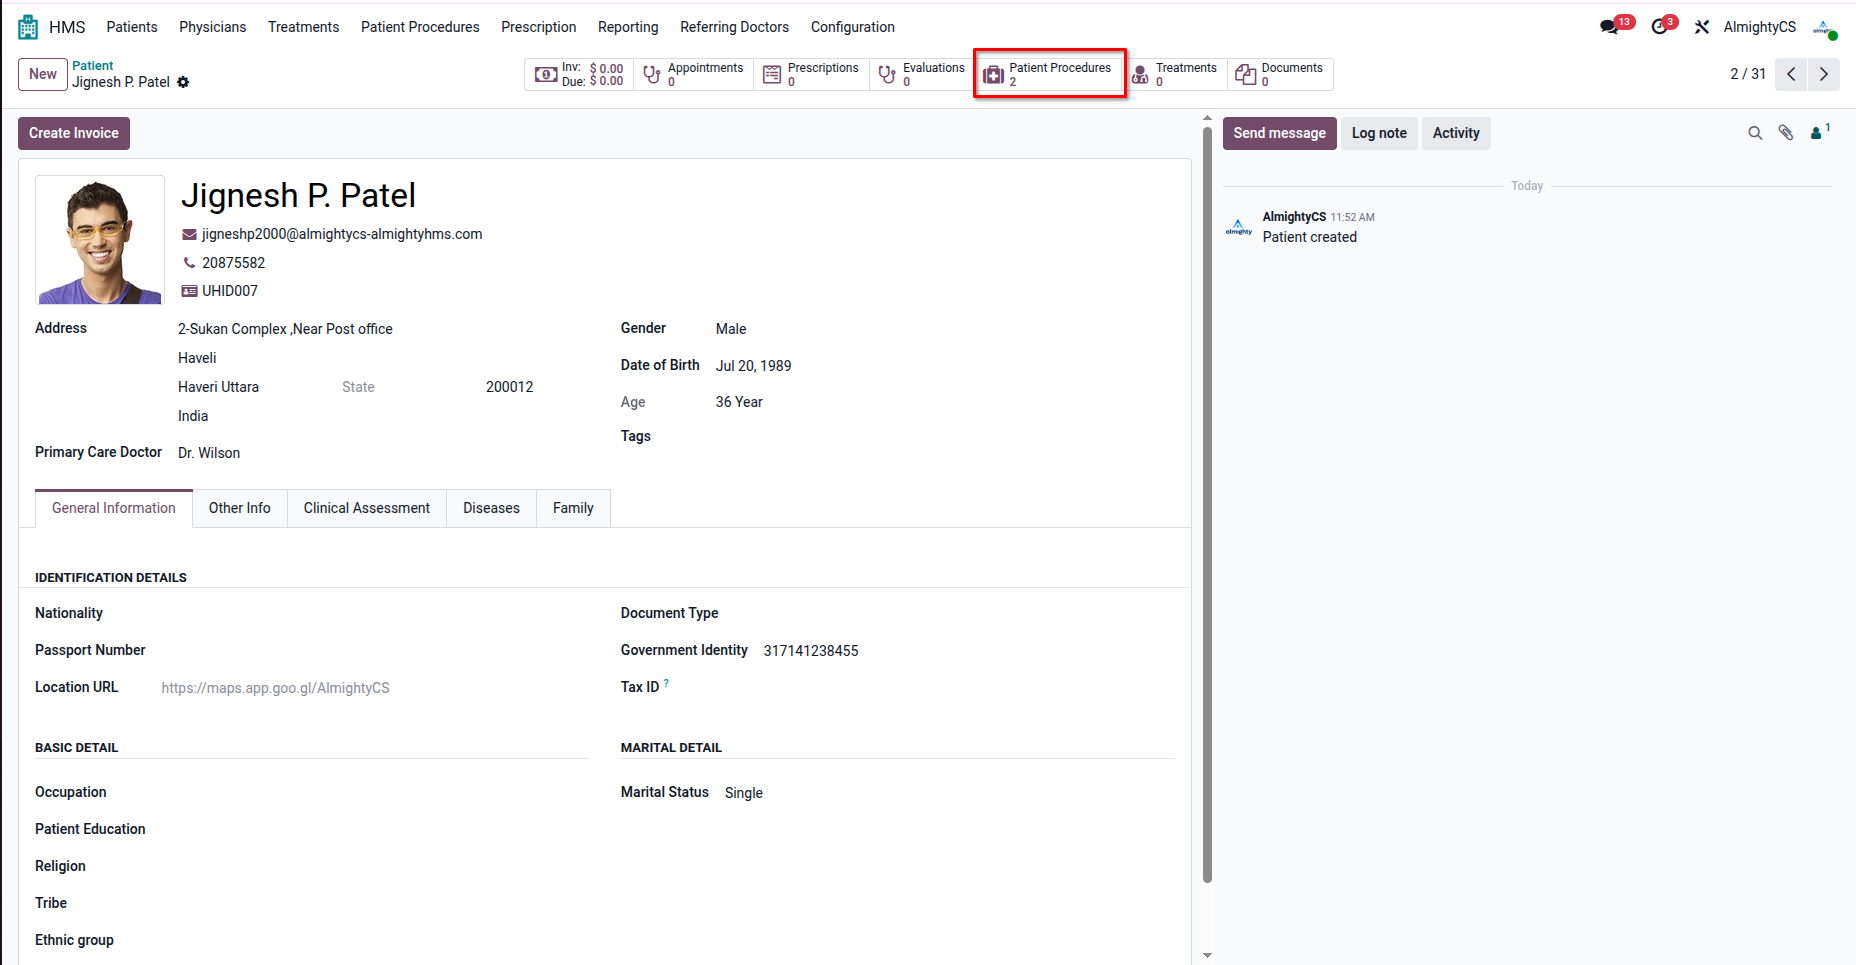Open the HMS app home icon
1856x965 pixels.
coord(28,27)
